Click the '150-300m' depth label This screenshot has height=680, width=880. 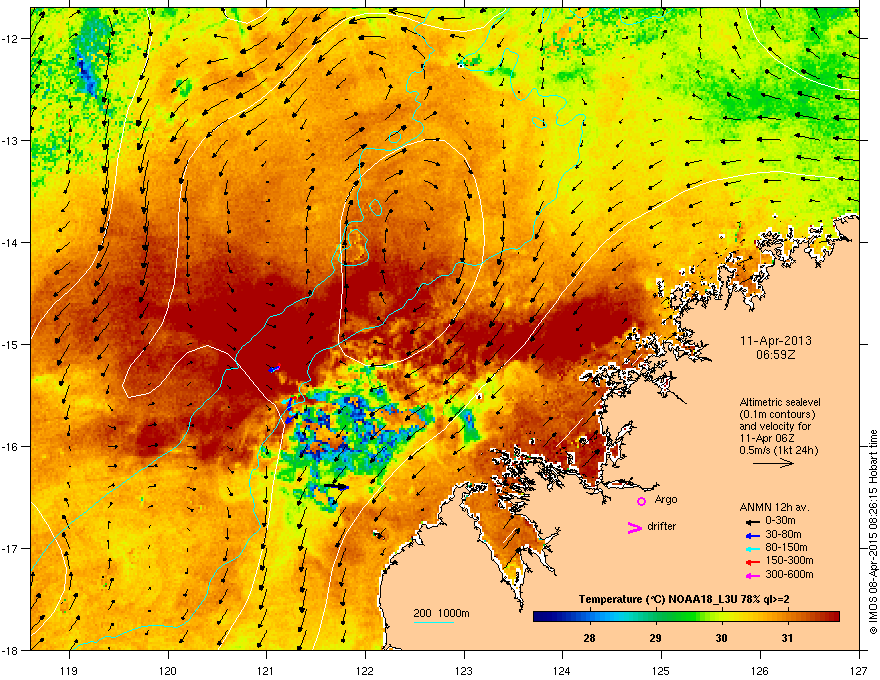pyautogui.click(x=789, y=560)
